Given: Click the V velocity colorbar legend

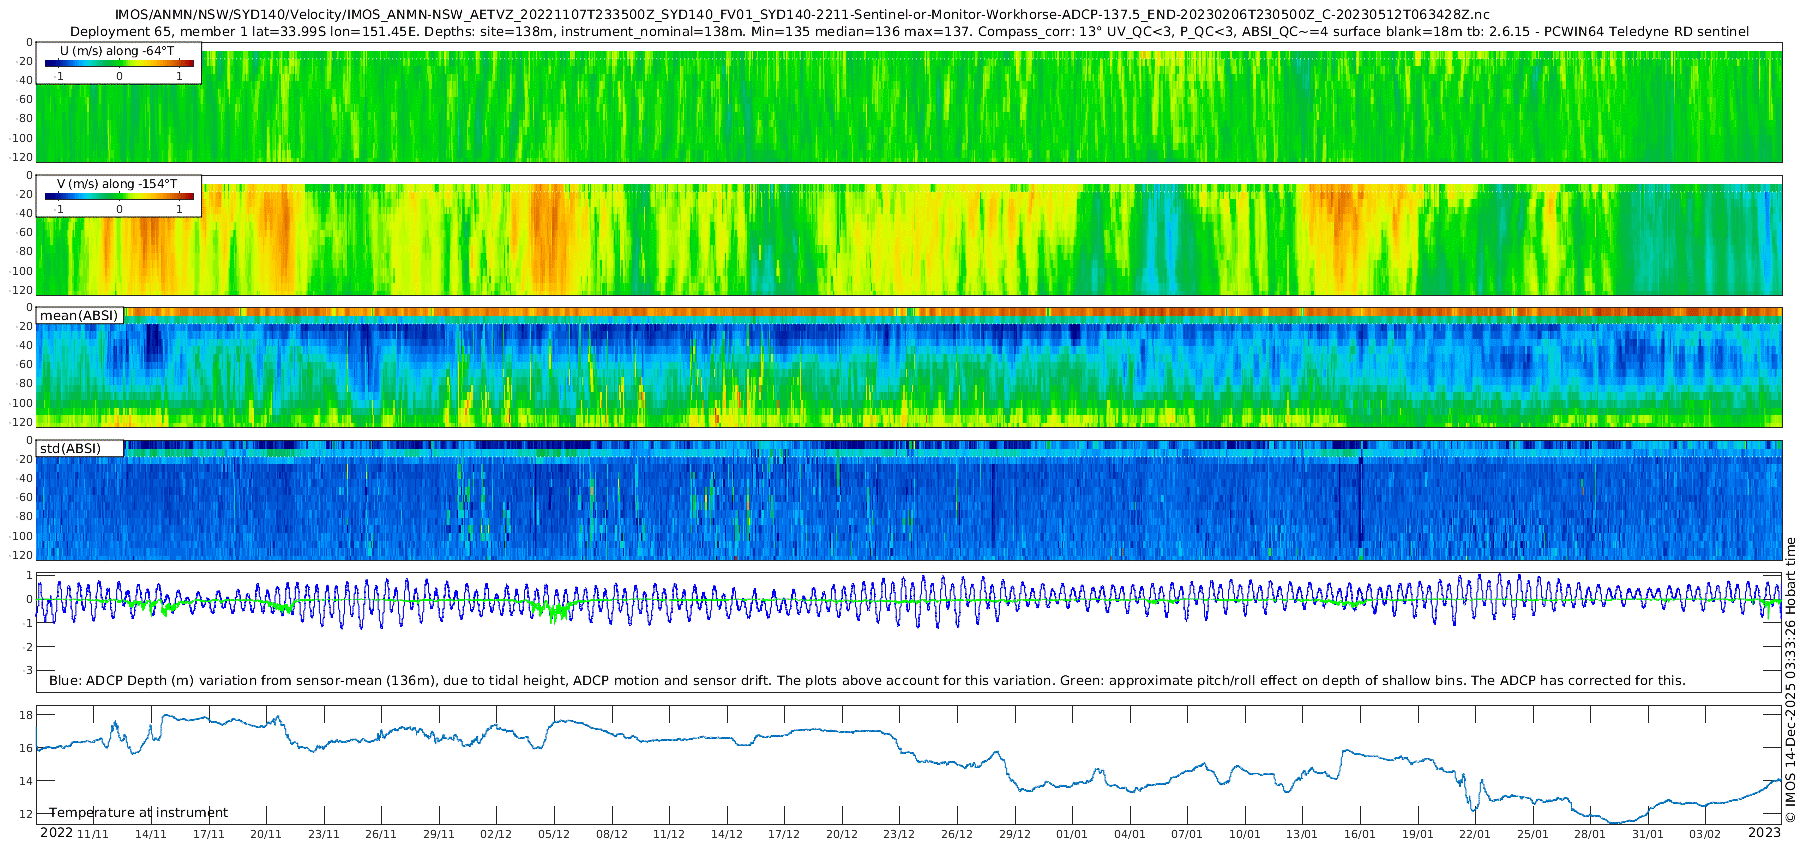Looking at the screenshot, I should click(119, 197).
